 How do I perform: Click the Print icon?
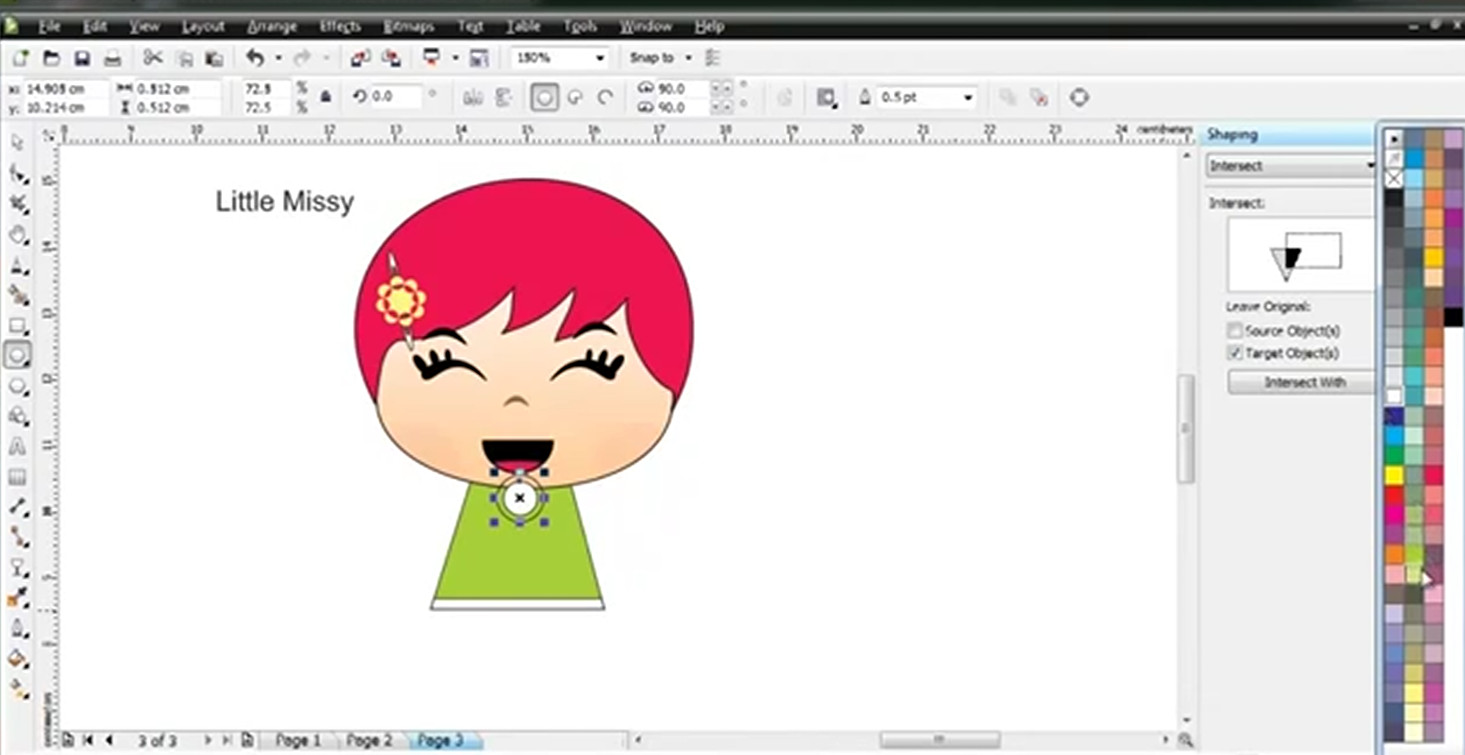tap(113, 58)
